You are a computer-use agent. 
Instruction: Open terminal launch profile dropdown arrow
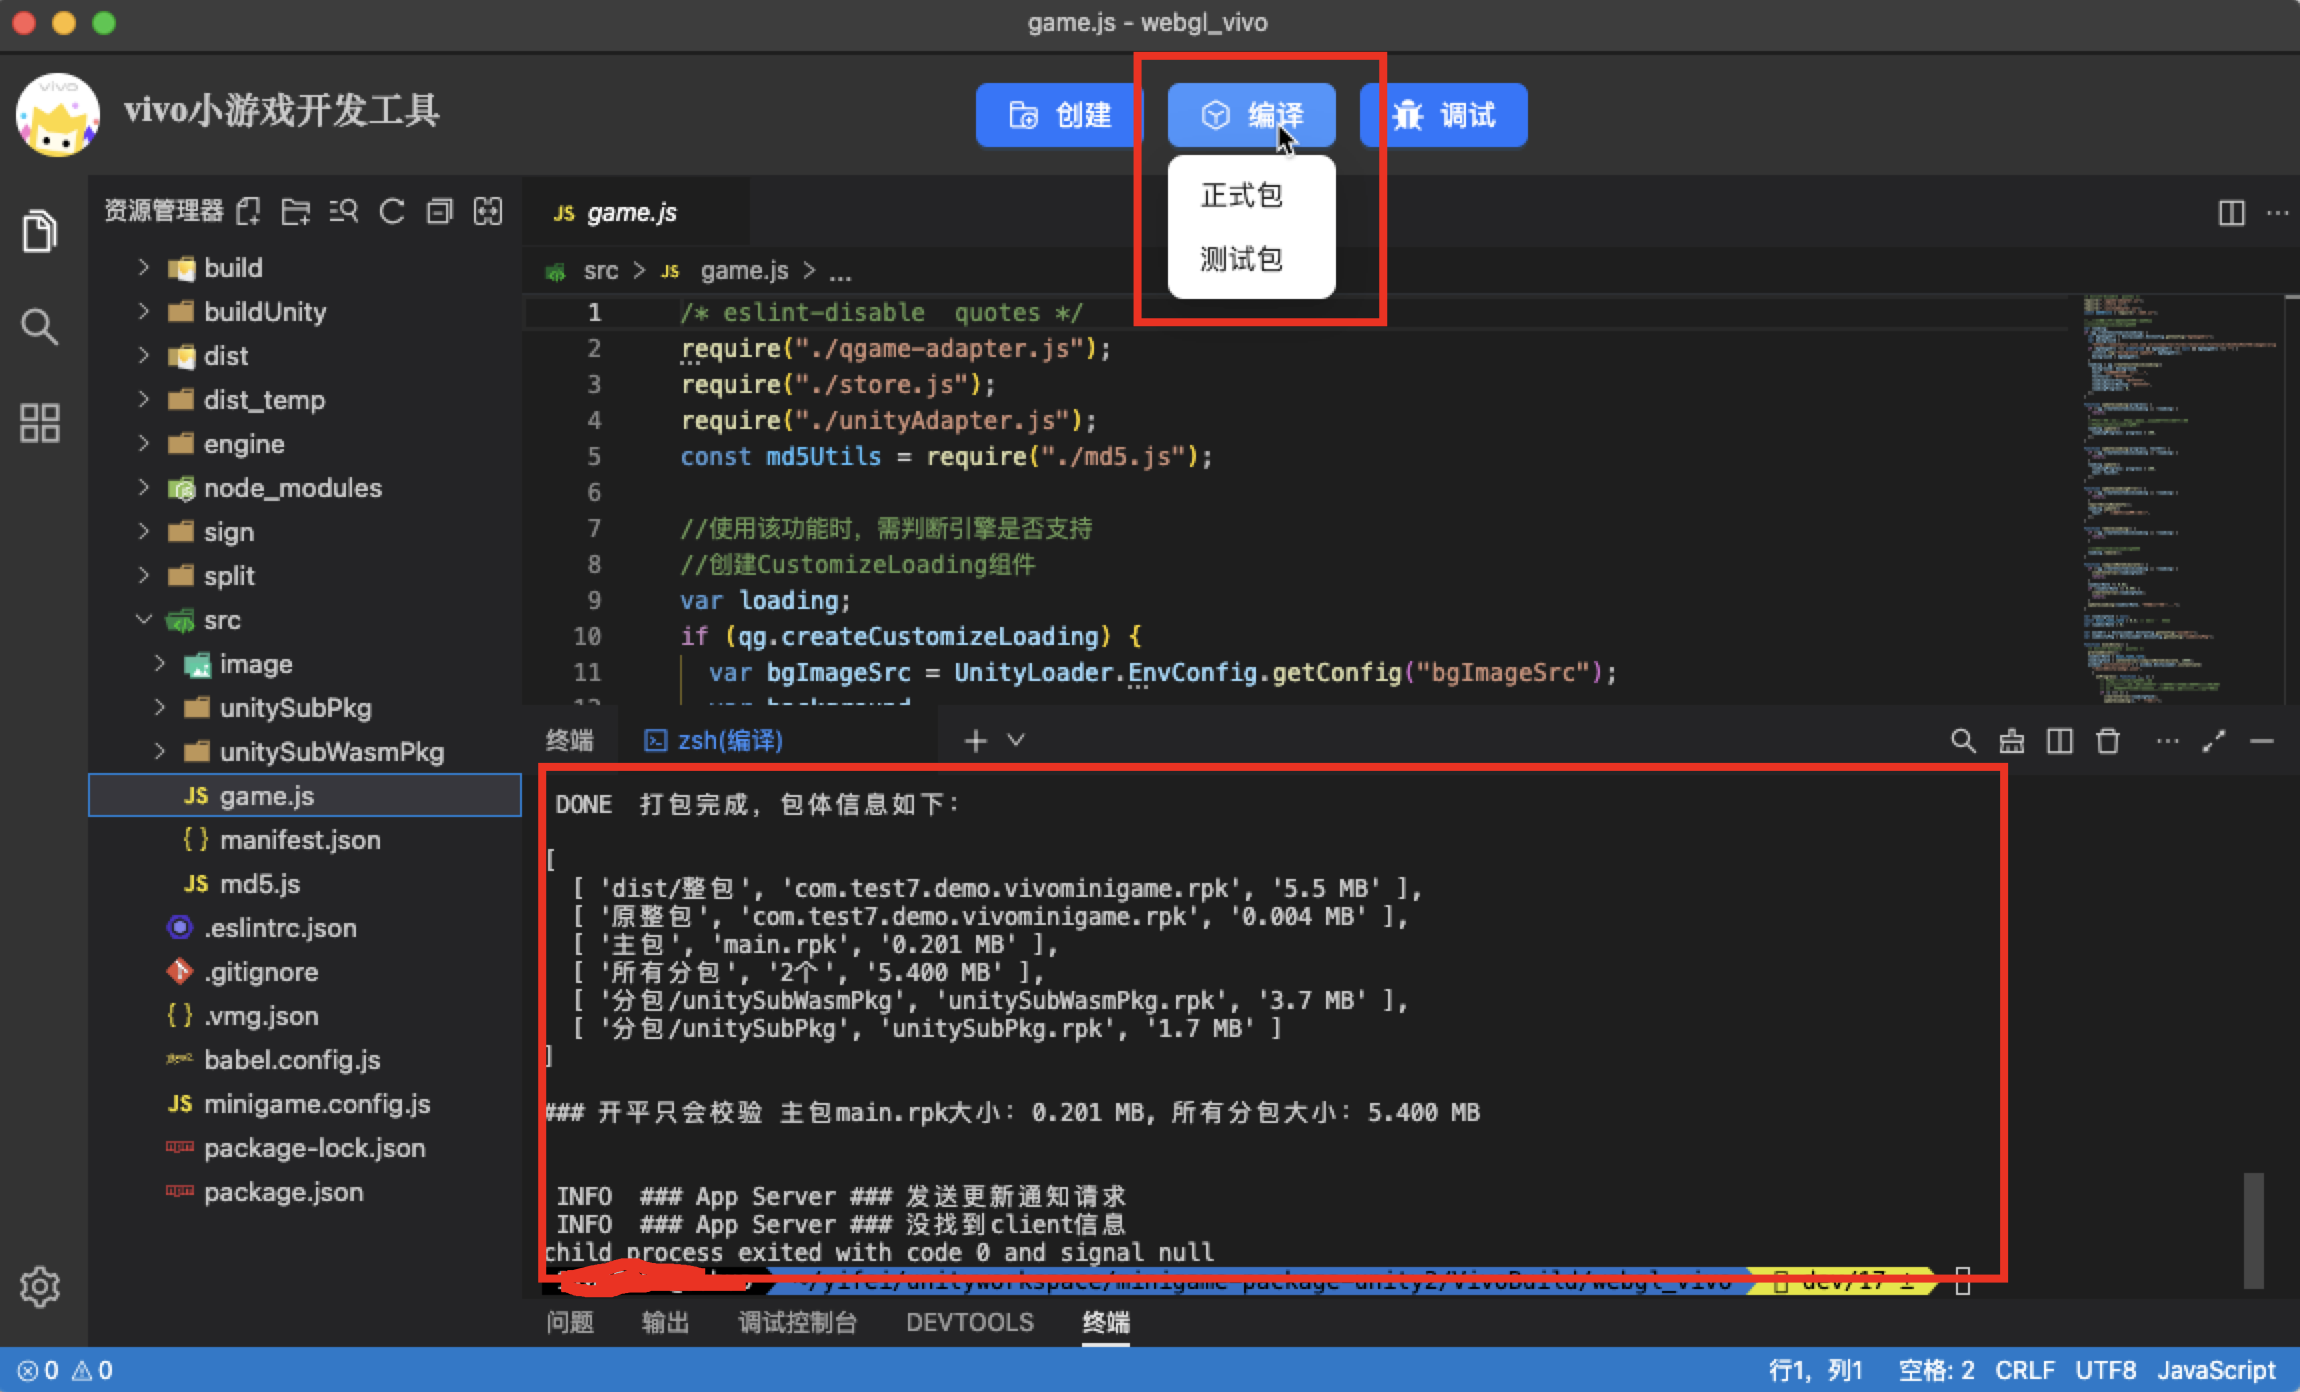pos(1016,740)
